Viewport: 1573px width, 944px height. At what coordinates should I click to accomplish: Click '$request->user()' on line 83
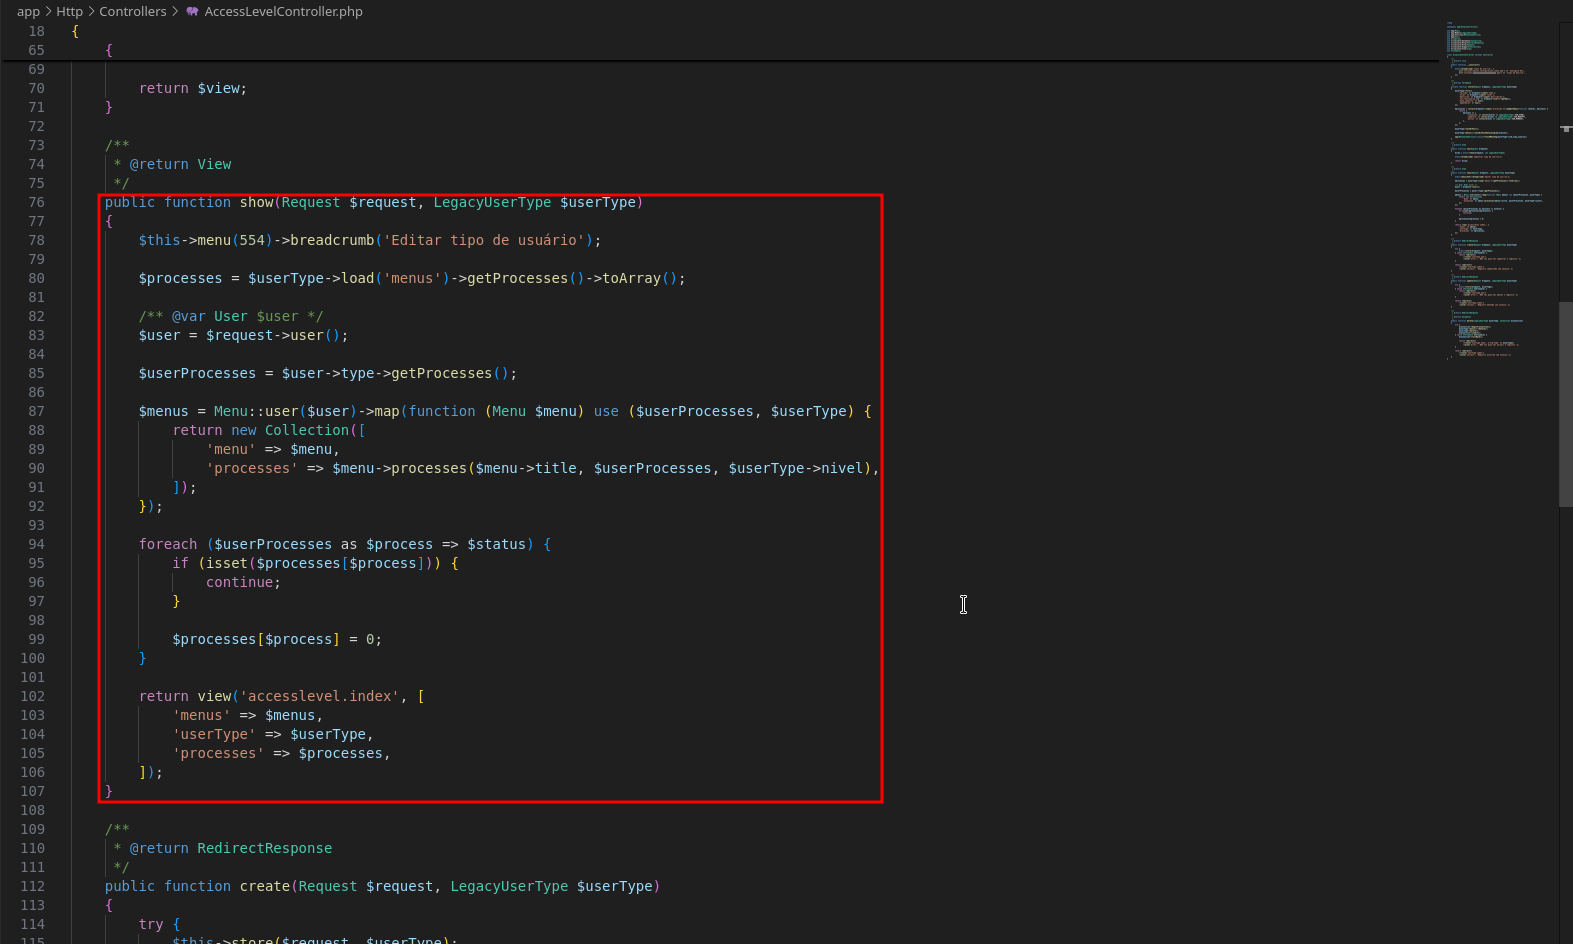click(x=273, y=335)
